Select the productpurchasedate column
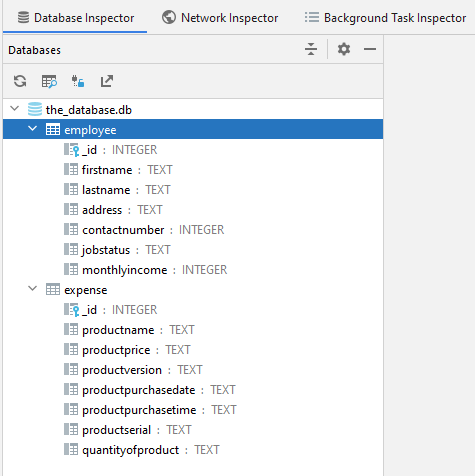This screenshot has height=476, width=475. pyautogui.click(x=150, y=390)
